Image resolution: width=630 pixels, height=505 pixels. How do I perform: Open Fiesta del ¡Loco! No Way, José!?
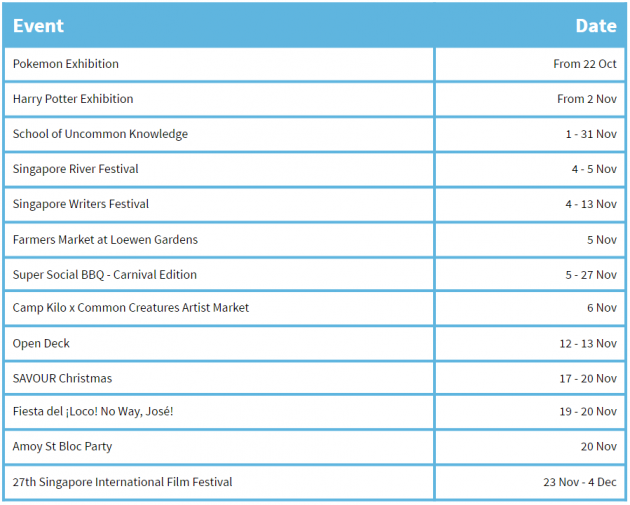(x=93, y=412)
